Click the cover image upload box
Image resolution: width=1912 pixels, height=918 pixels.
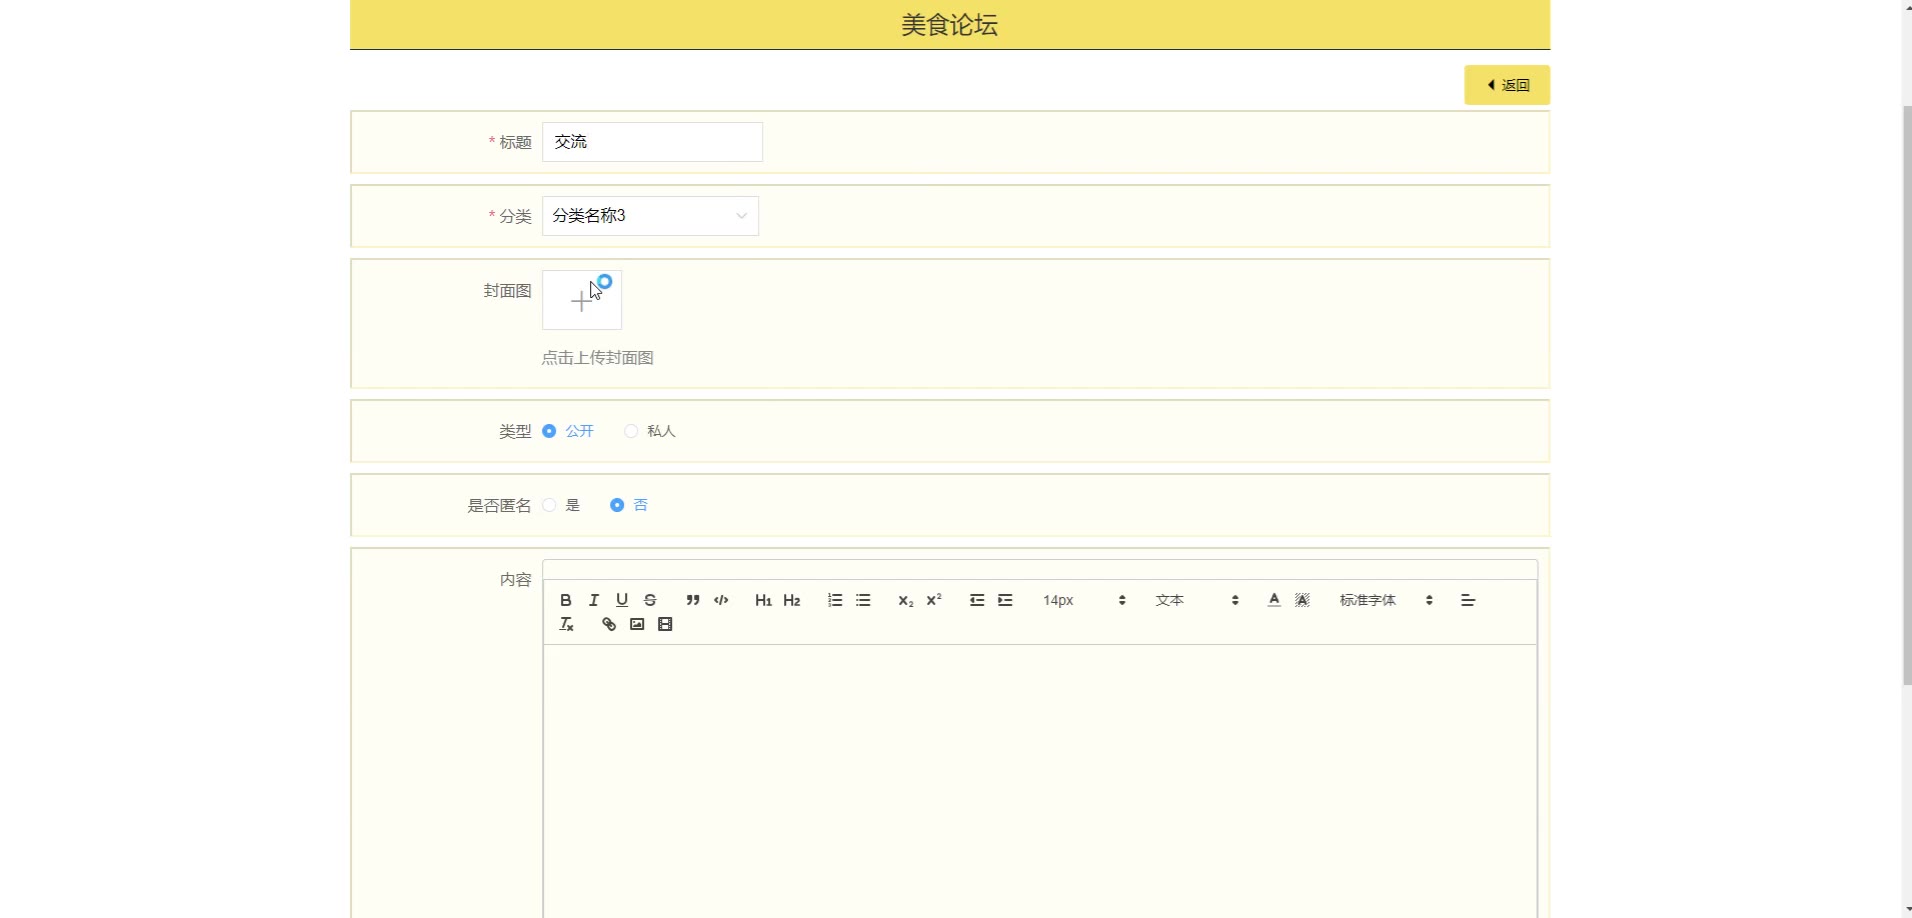(581, 300)
